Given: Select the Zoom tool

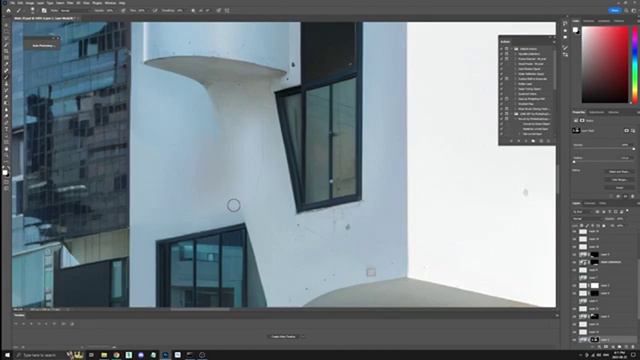Looking at the screenshot, I should 6,156.
